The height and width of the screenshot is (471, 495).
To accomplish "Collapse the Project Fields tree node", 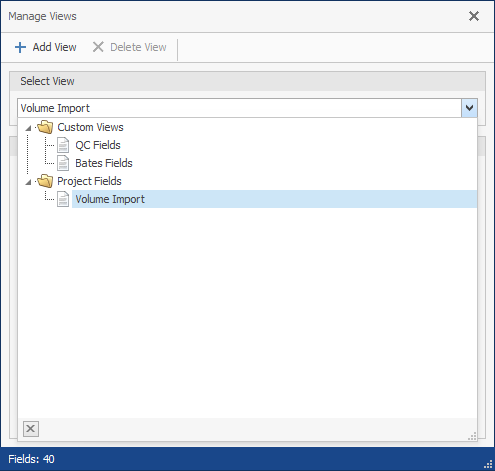I will pyautogui.click(x=29, y=182).
